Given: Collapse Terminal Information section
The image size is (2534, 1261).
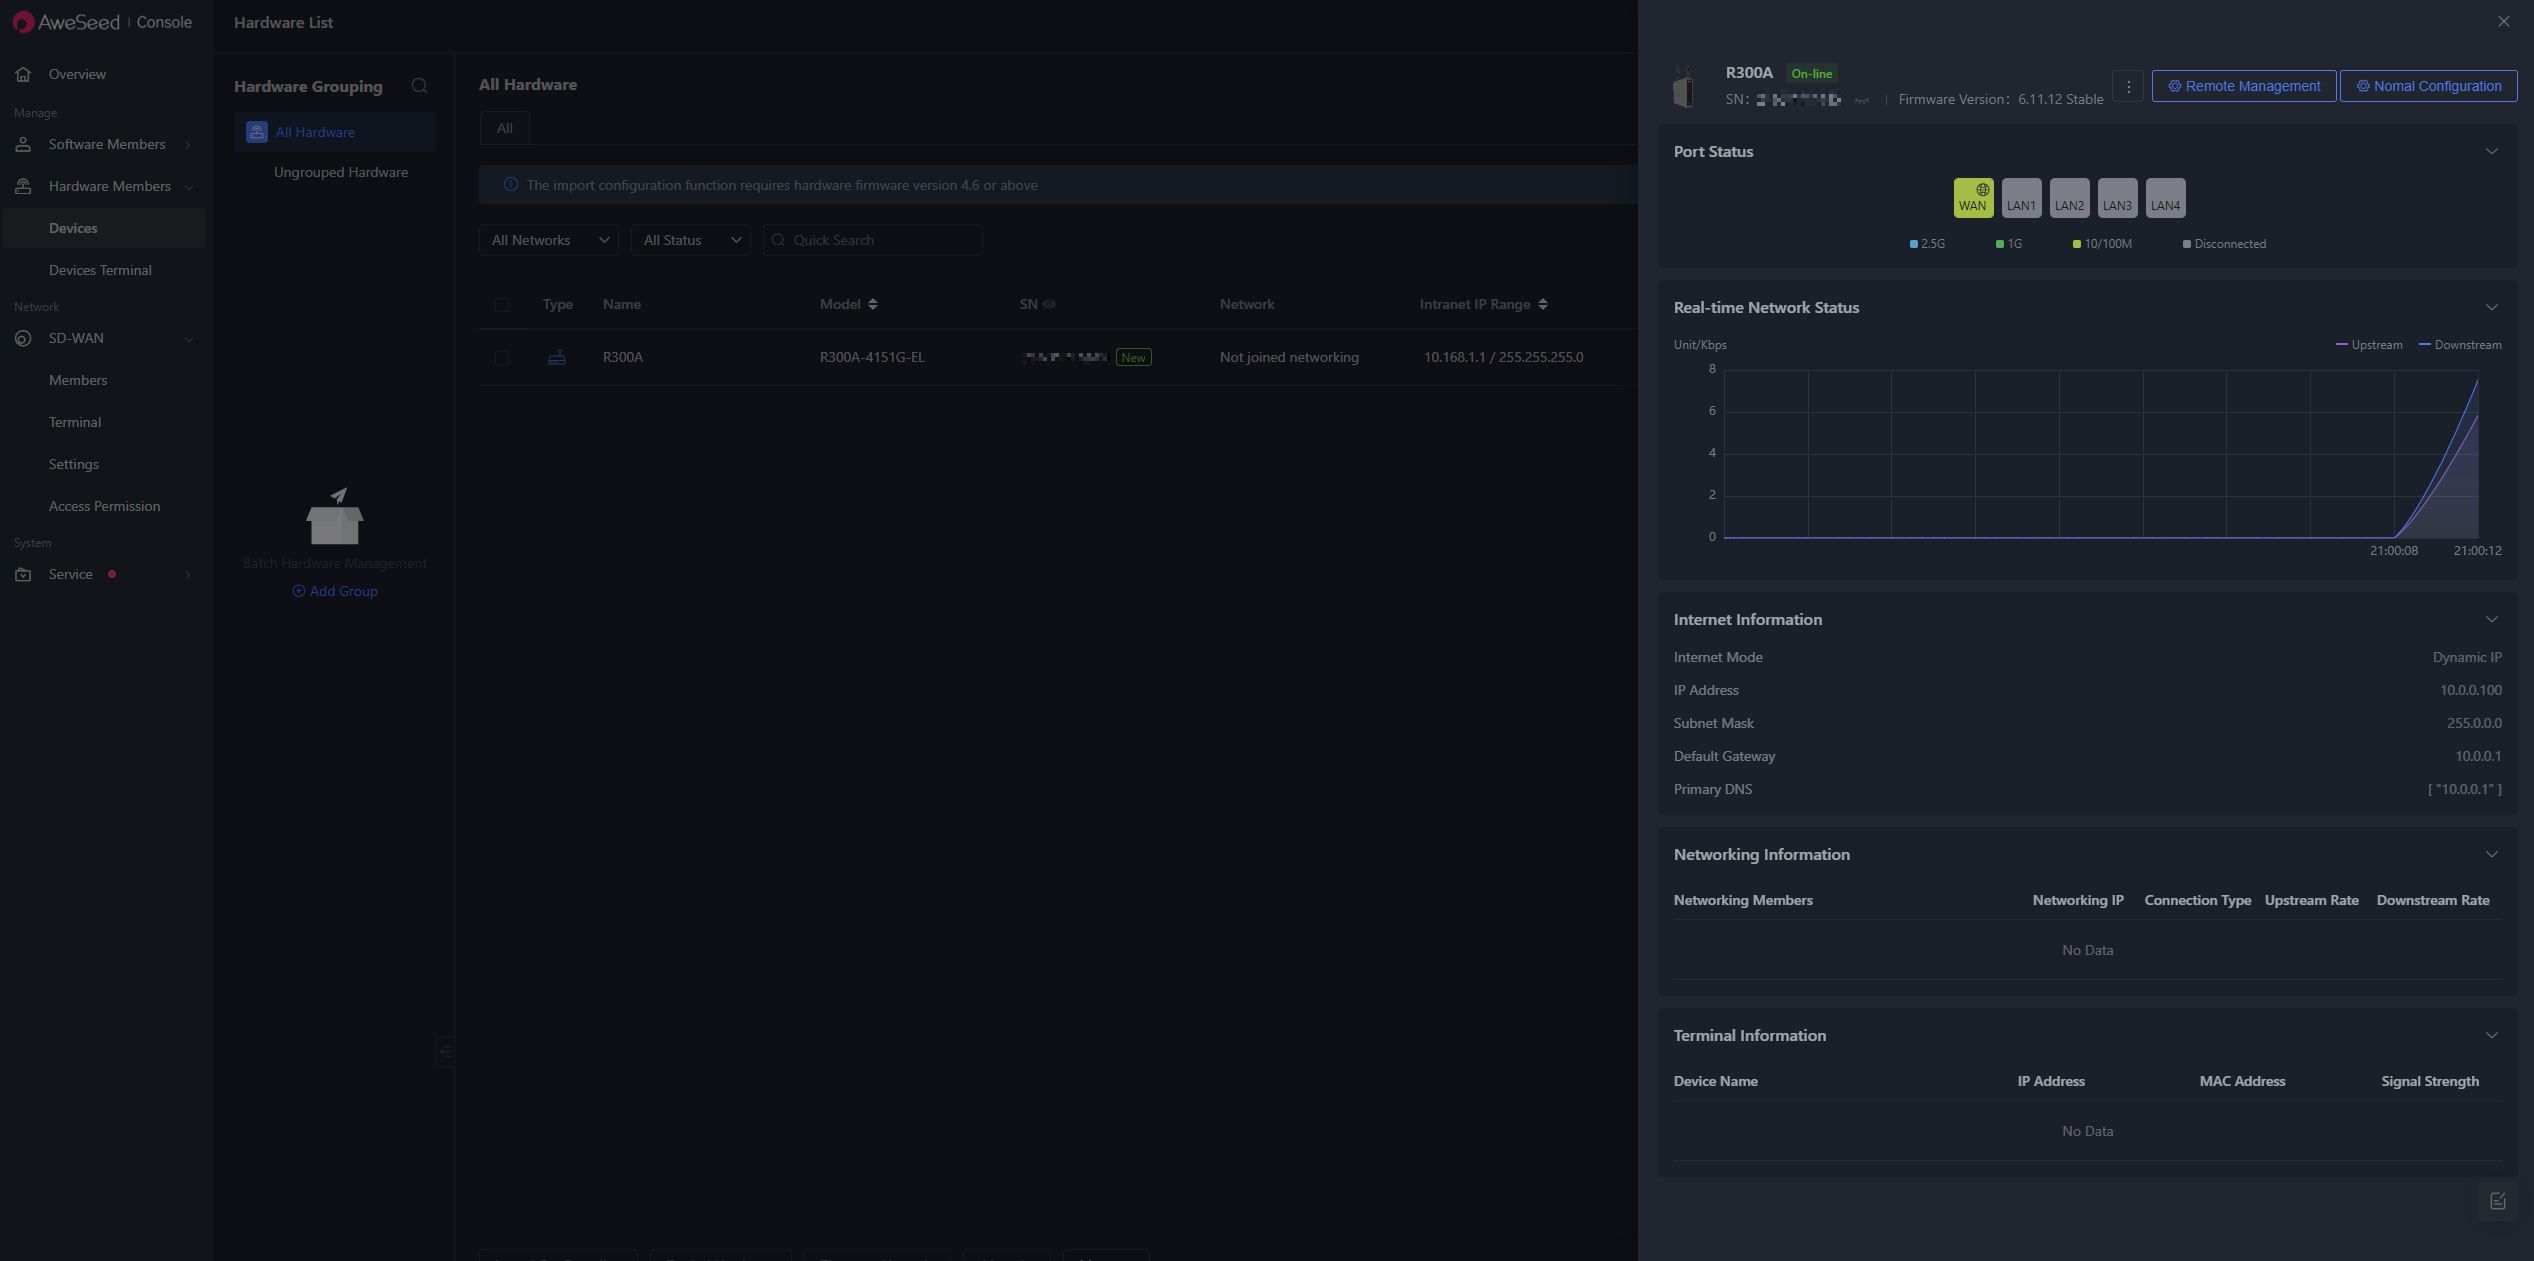Looking at the screenshot, I should tap(2491, 1036).
